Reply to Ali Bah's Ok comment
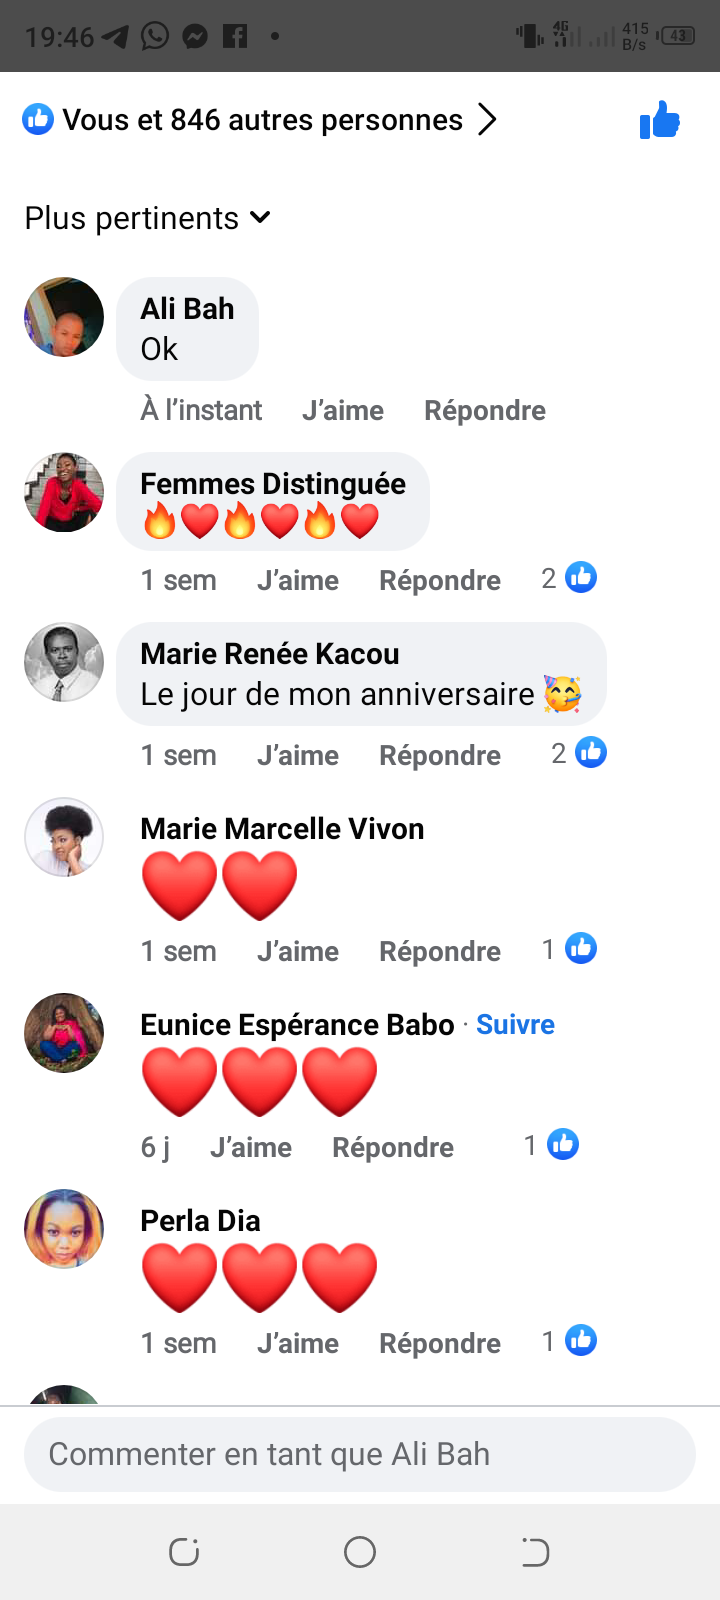The image size is (720, 1600). [x=485, y=410]
